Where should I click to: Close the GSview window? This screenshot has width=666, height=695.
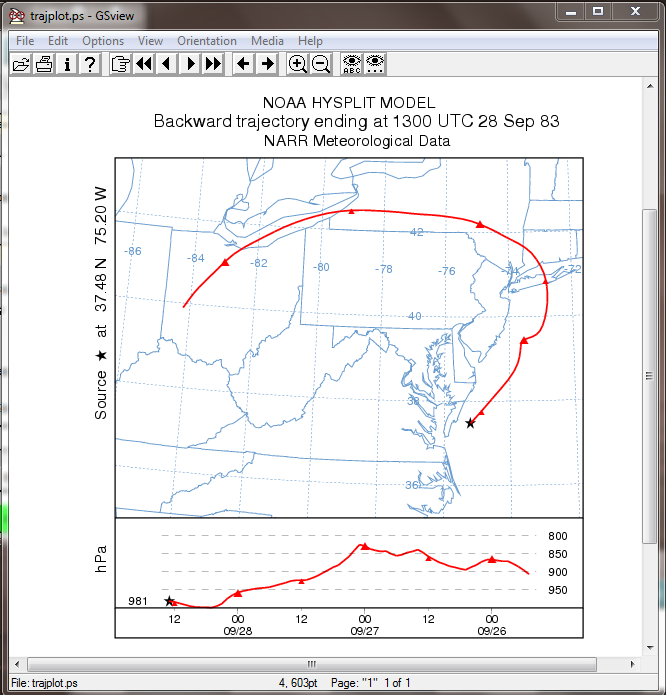[x=635, y=12]
